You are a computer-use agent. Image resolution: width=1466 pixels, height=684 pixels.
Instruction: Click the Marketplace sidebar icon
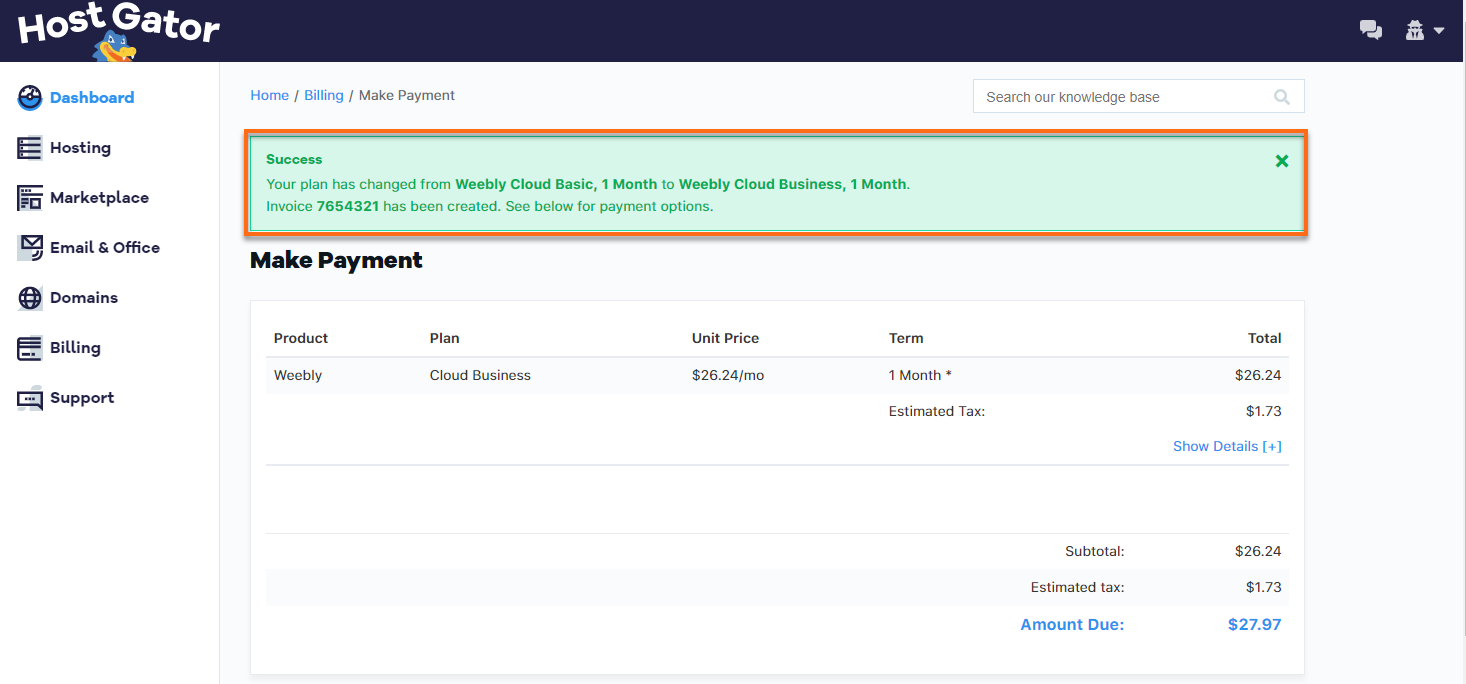click(30, 197)
